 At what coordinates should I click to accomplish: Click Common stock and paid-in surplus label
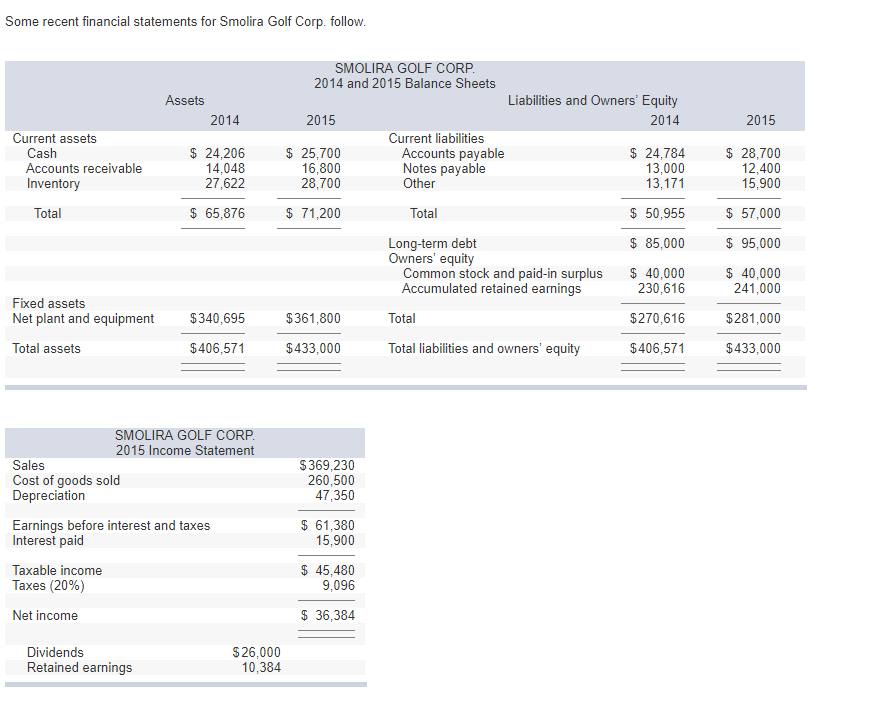pyautogui.click(x=502, y=273)
